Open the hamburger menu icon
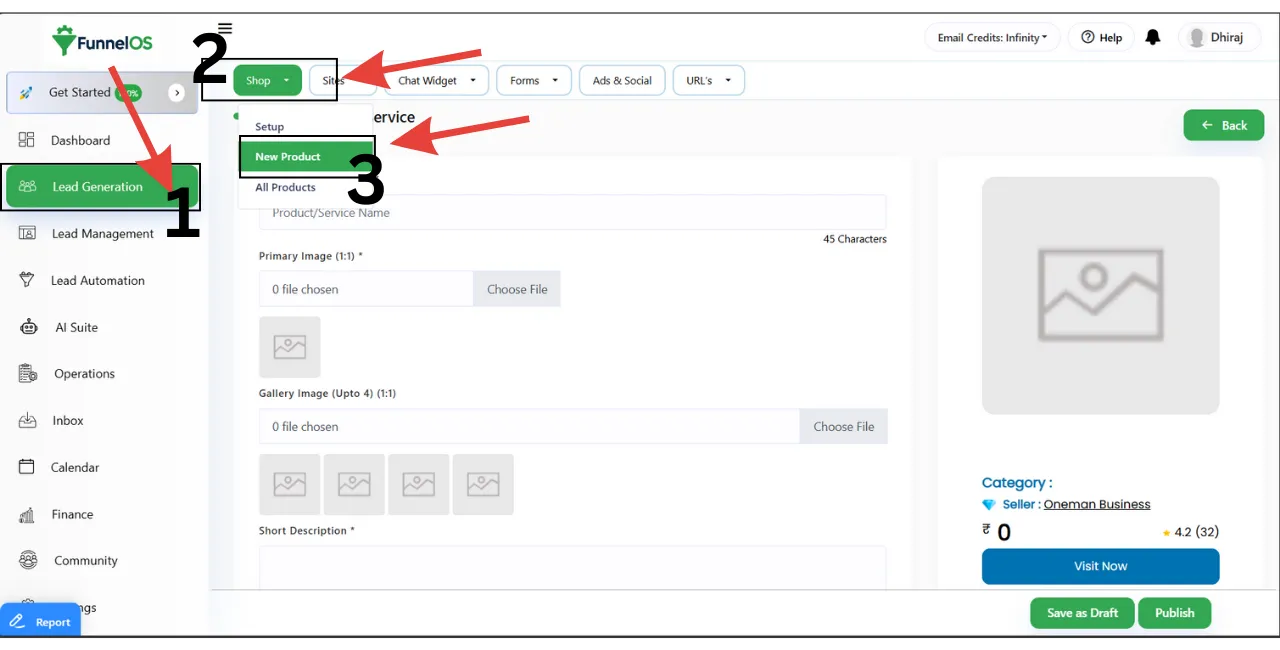 tap(225, 29)
